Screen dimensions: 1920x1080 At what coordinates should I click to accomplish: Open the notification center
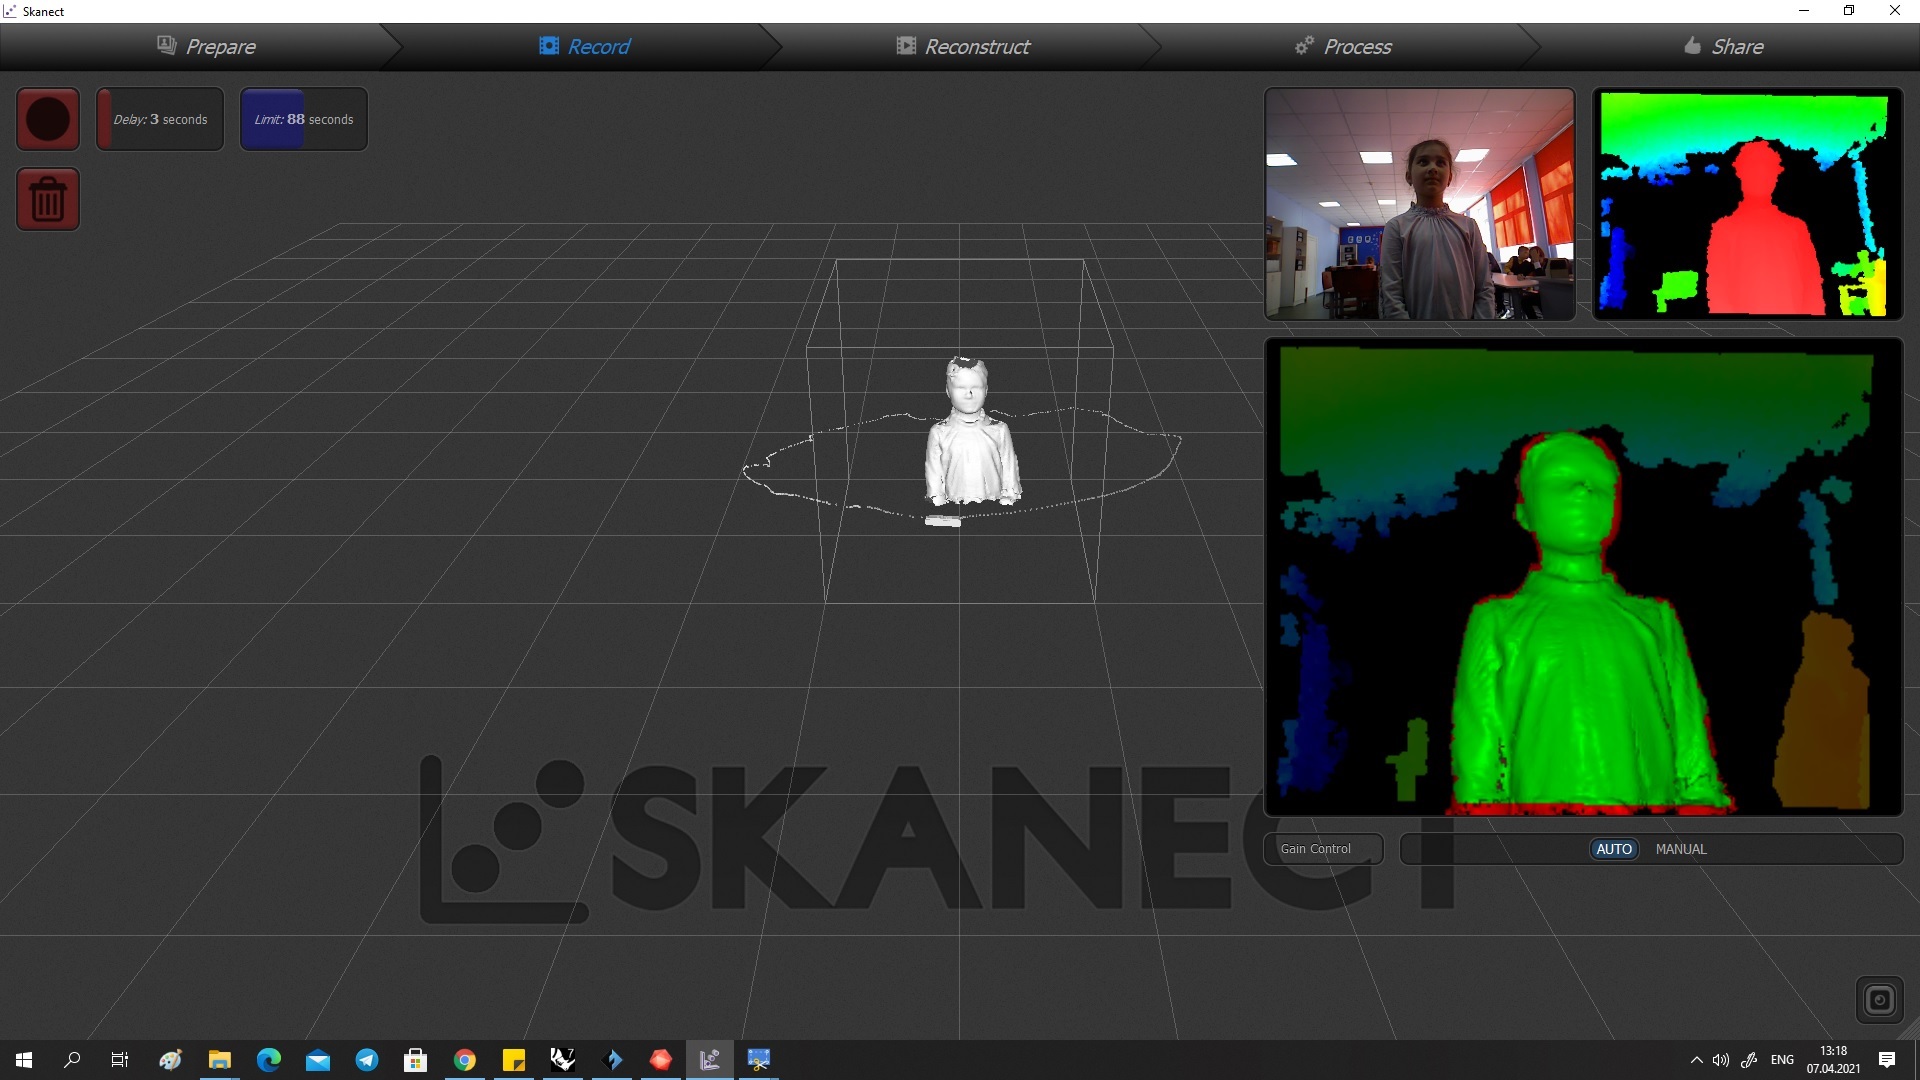[1887, 1060]
